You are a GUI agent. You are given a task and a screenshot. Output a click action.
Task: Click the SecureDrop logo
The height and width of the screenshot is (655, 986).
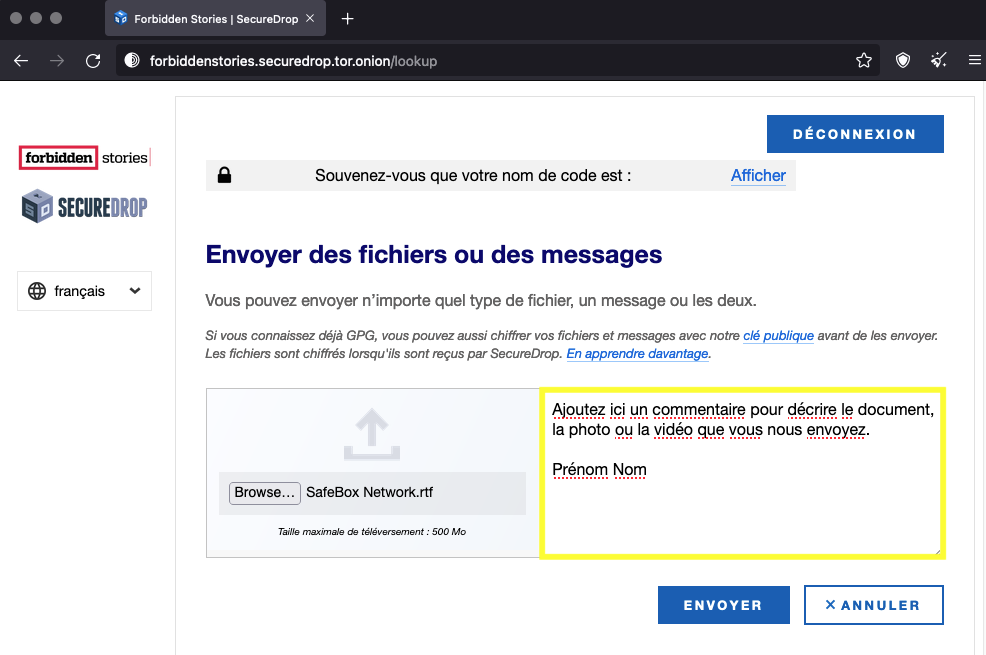(x=85, y=206)
